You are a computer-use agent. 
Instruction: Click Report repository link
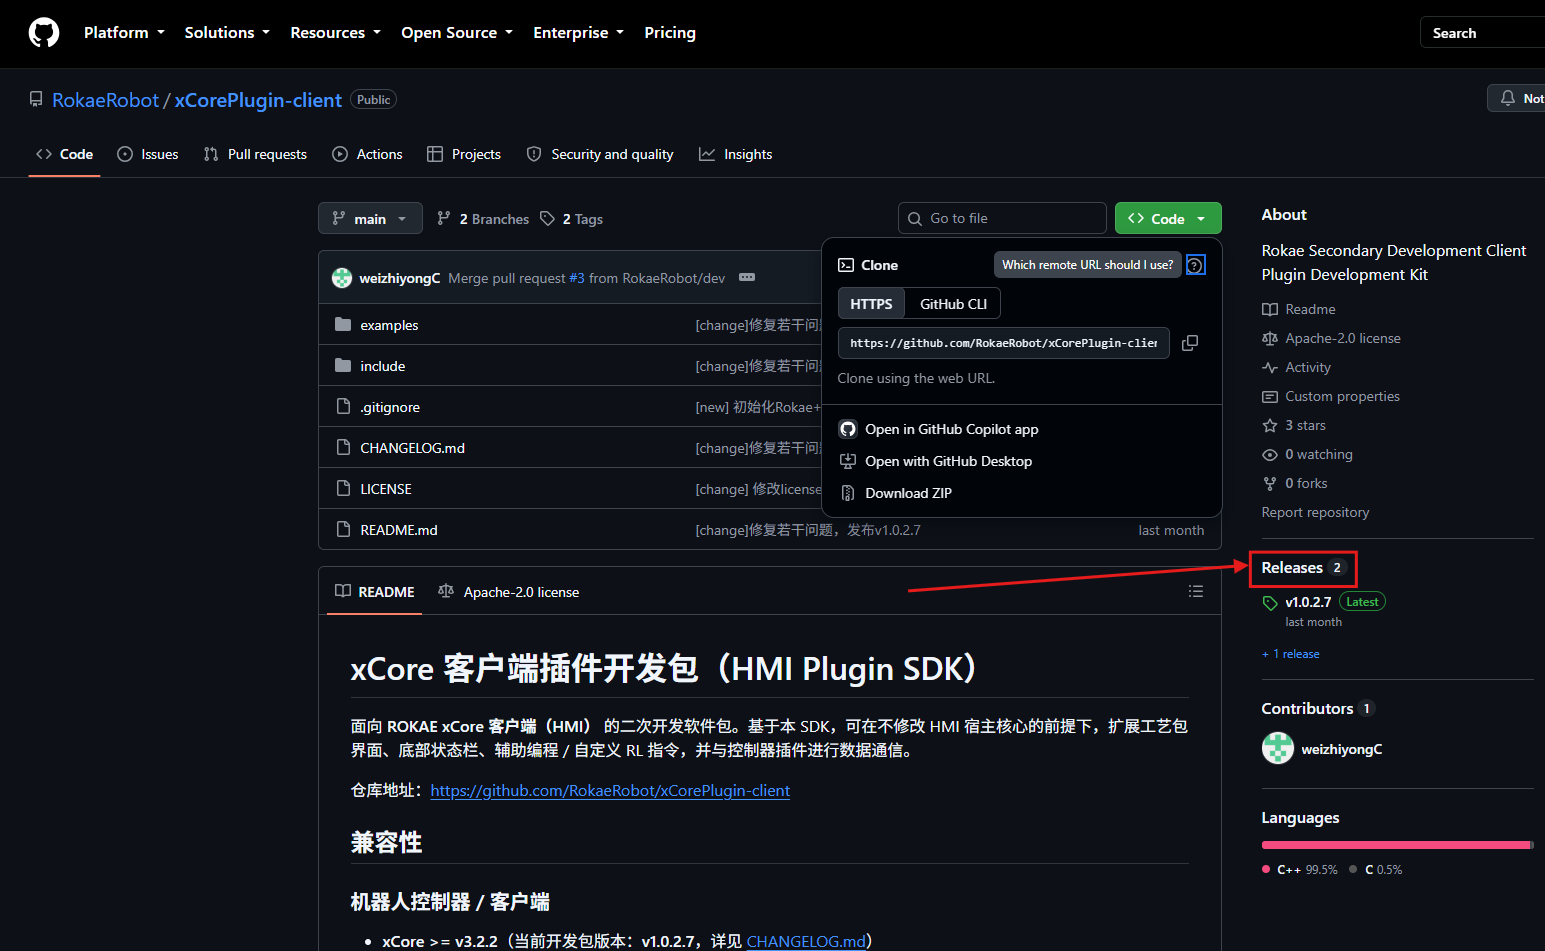click(1315, 512)
